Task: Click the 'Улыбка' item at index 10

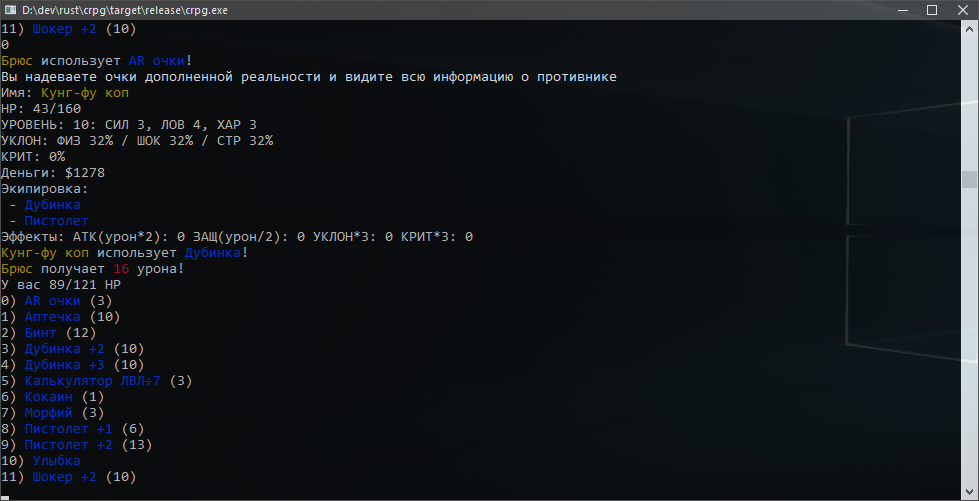Action: click(x=56, y=461)
